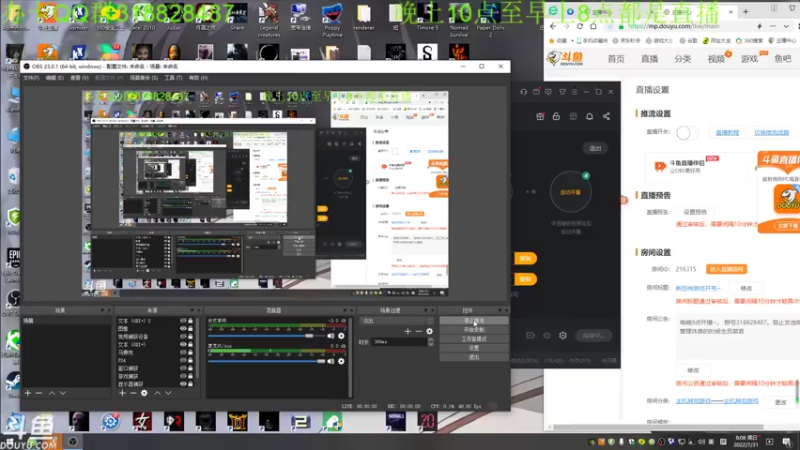Click the 时长 duration spinner arrows
The width and height of the screenshot is (800, 450).
point(431,342)
